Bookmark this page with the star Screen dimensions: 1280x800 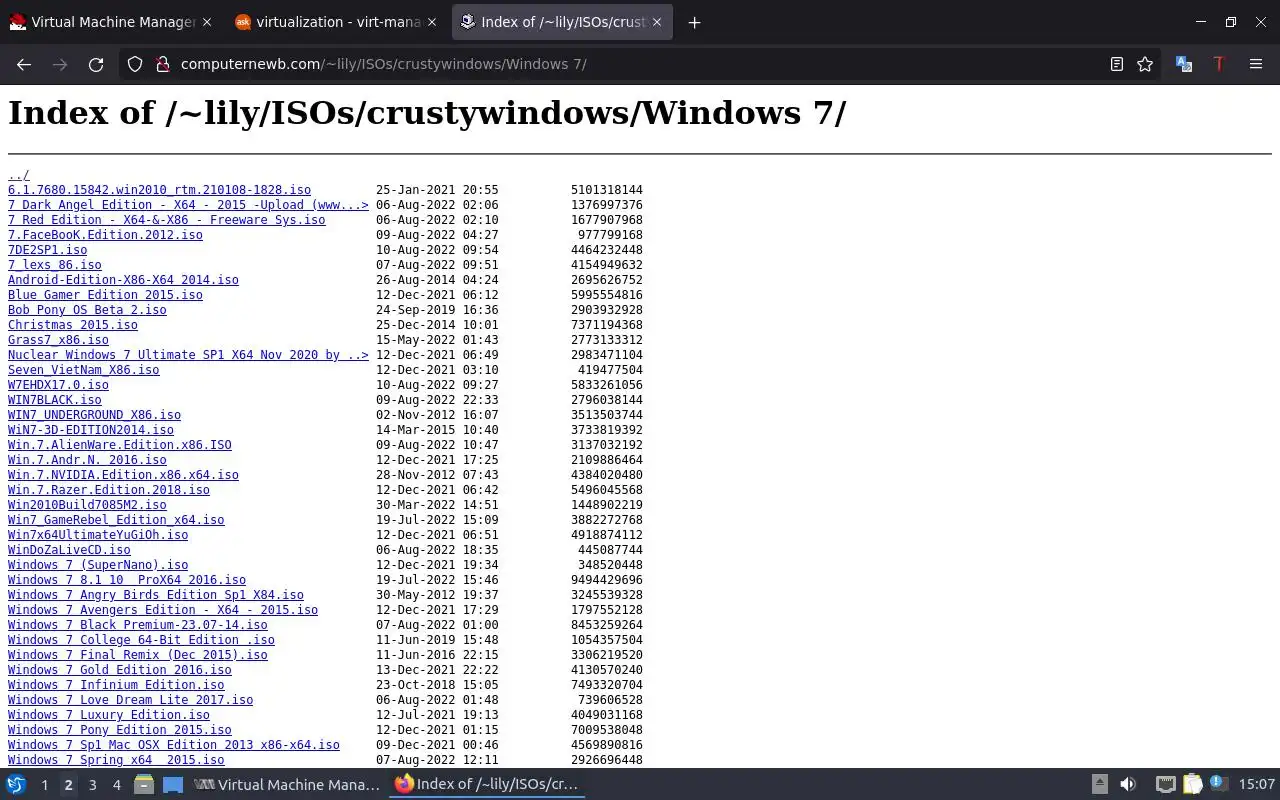pyautogui.click(x=1145, y=64)
